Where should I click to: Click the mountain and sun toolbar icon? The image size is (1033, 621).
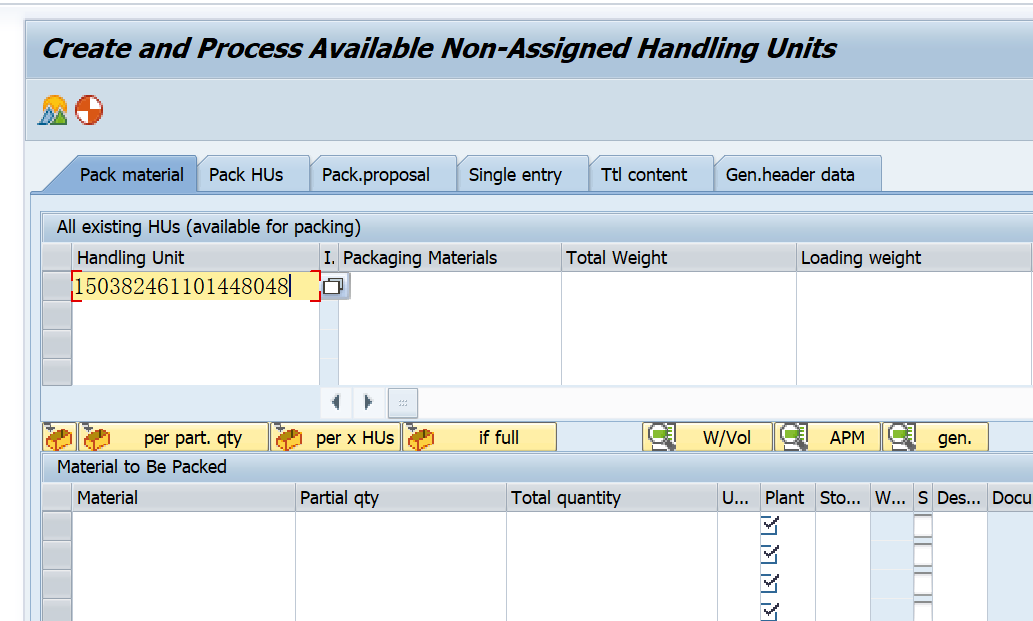(x=53, y=110)
